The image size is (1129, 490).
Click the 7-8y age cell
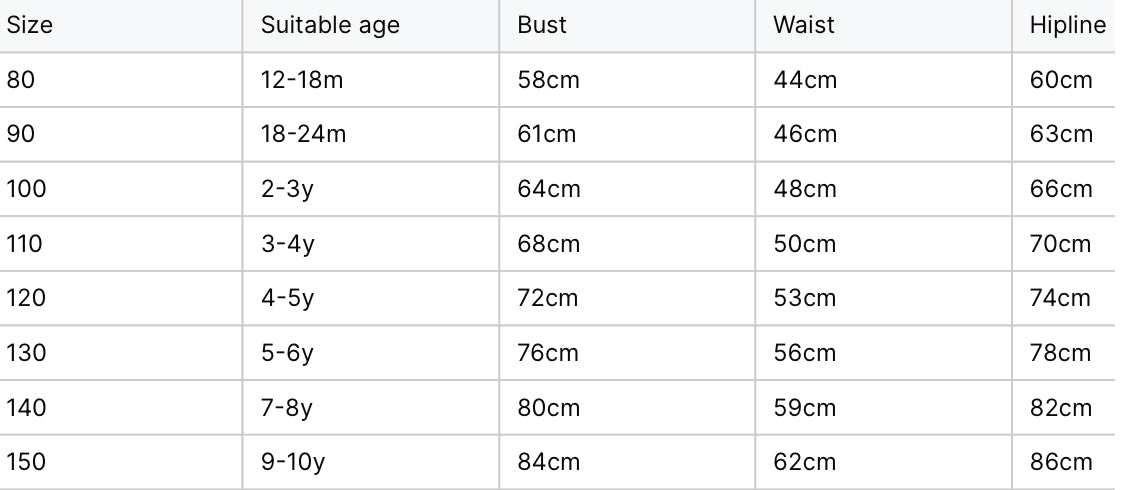point(287,407)
